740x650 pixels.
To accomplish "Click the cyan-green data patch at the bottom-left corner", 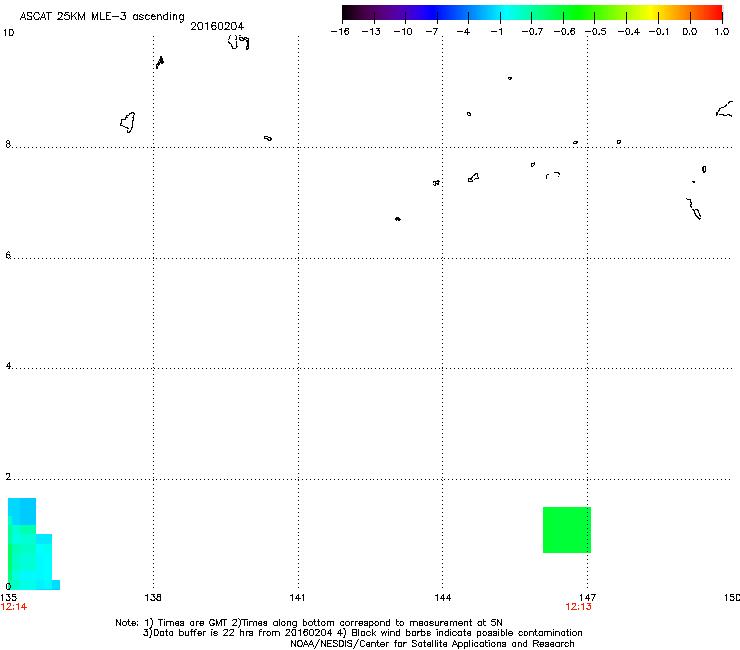I will pyautogui.click(x=29, y=550).
